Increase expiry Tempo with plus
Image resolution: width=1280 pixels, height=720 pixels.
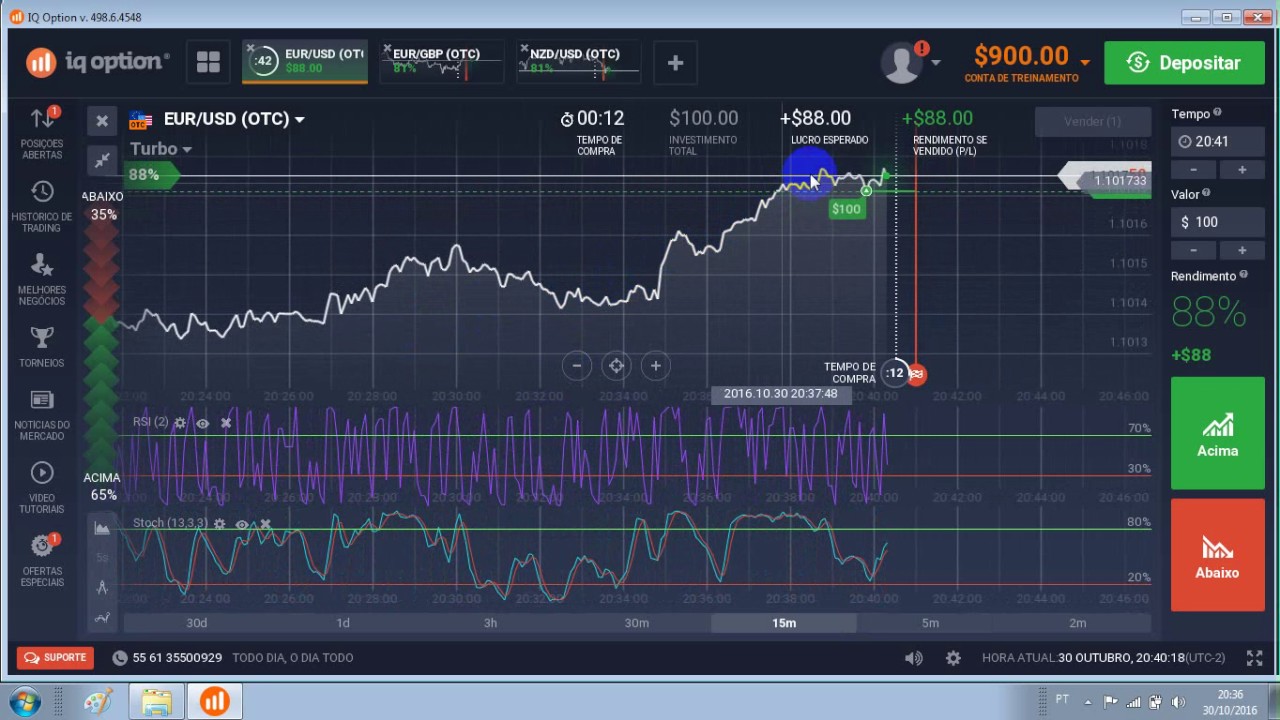(1242, 170)
